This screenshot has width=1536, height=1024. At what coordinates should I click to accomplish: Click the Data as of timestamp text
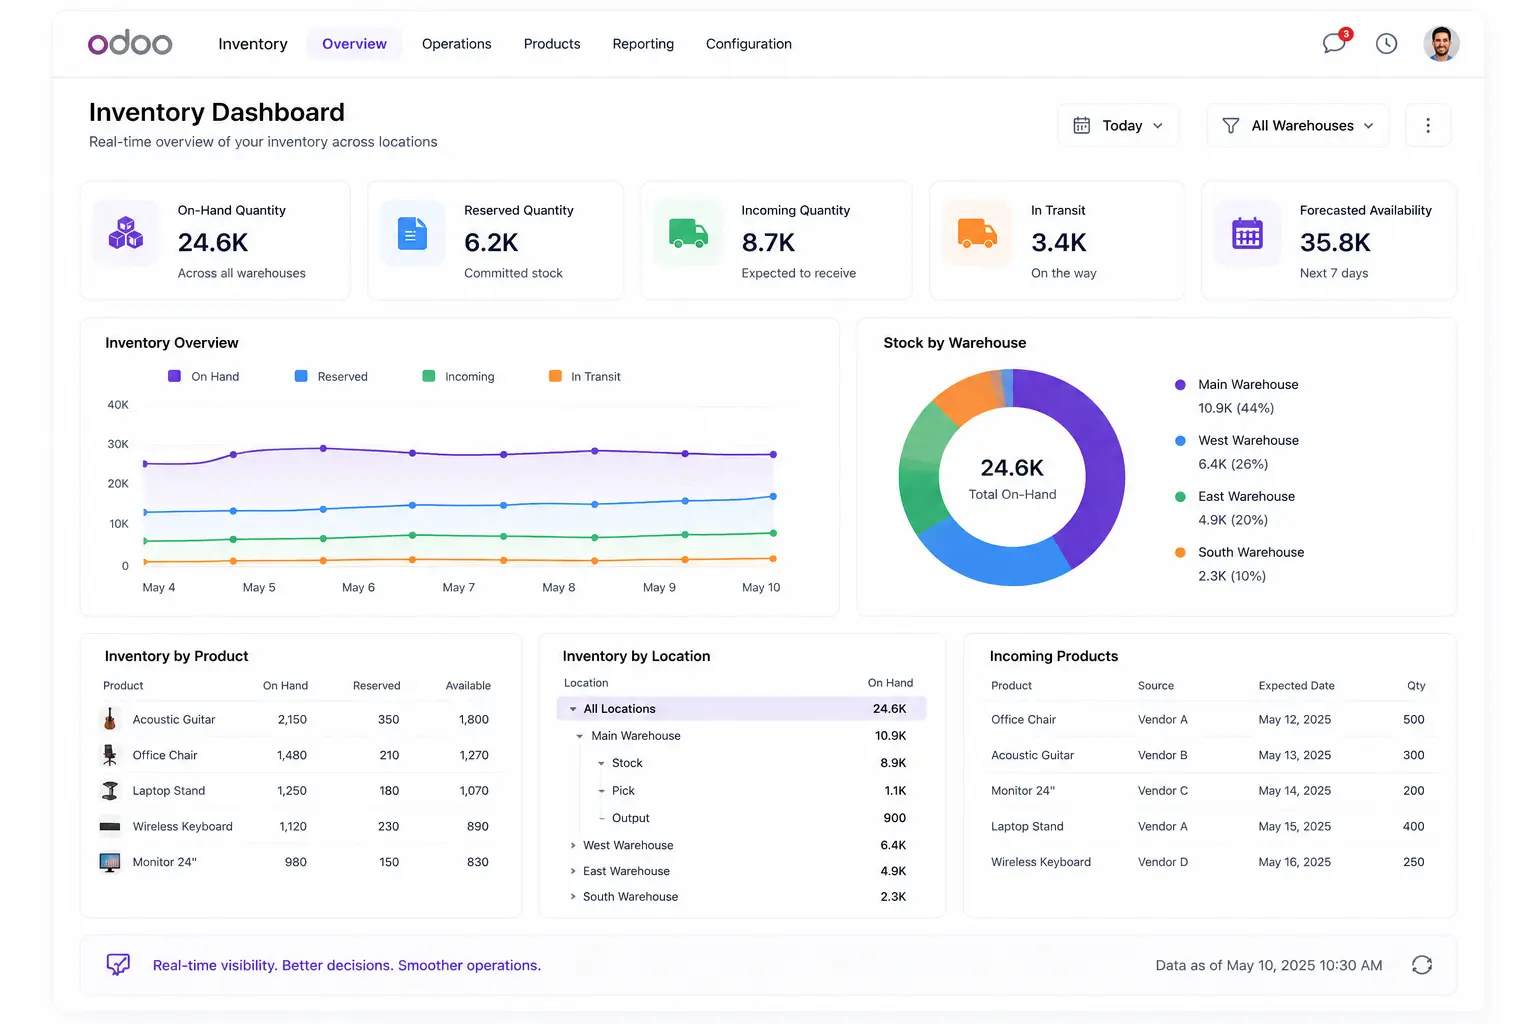point(1269,965)
